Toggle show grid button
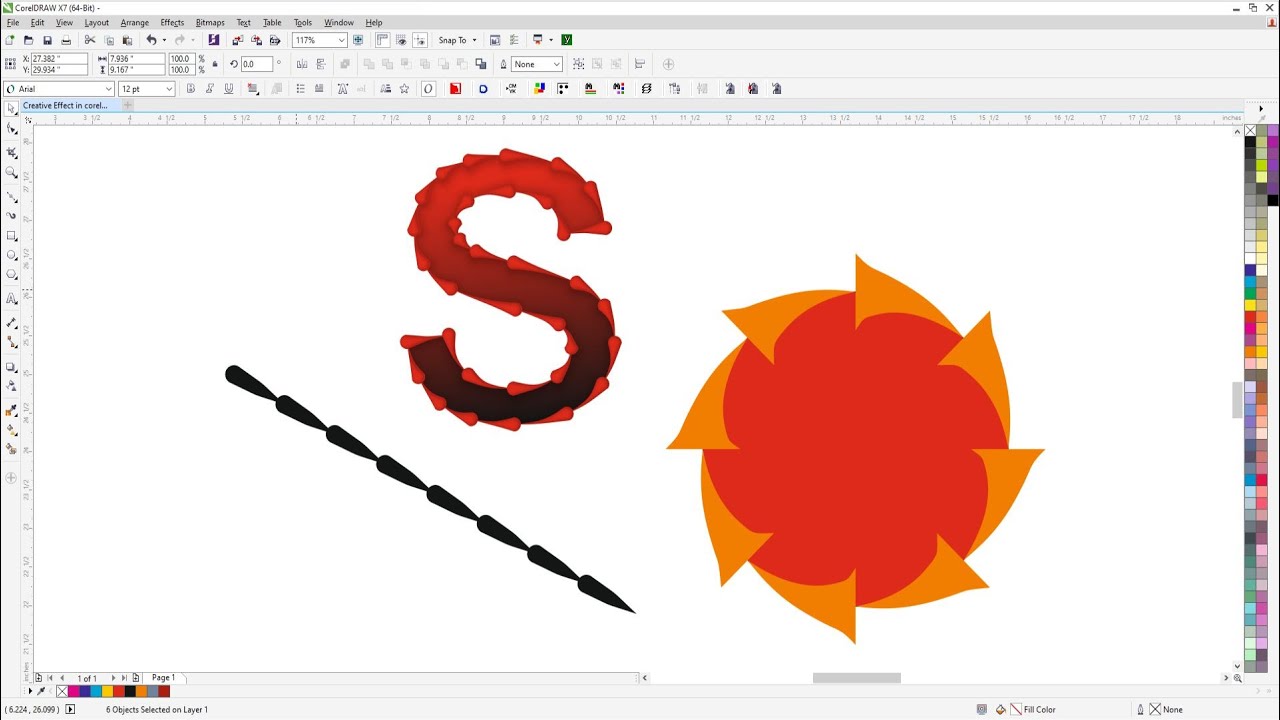 [x=401, y=40]
